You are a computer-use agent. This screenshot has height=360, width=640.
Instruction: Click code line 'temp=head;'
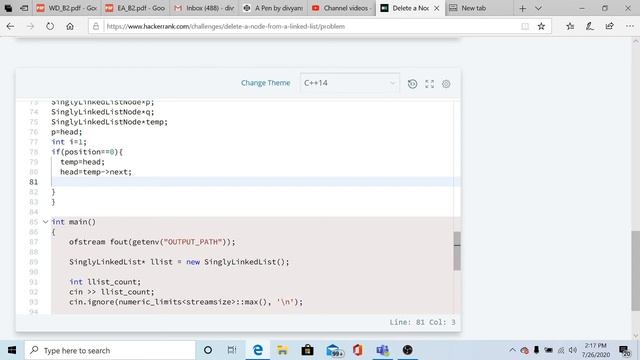[x=82, y=162]
